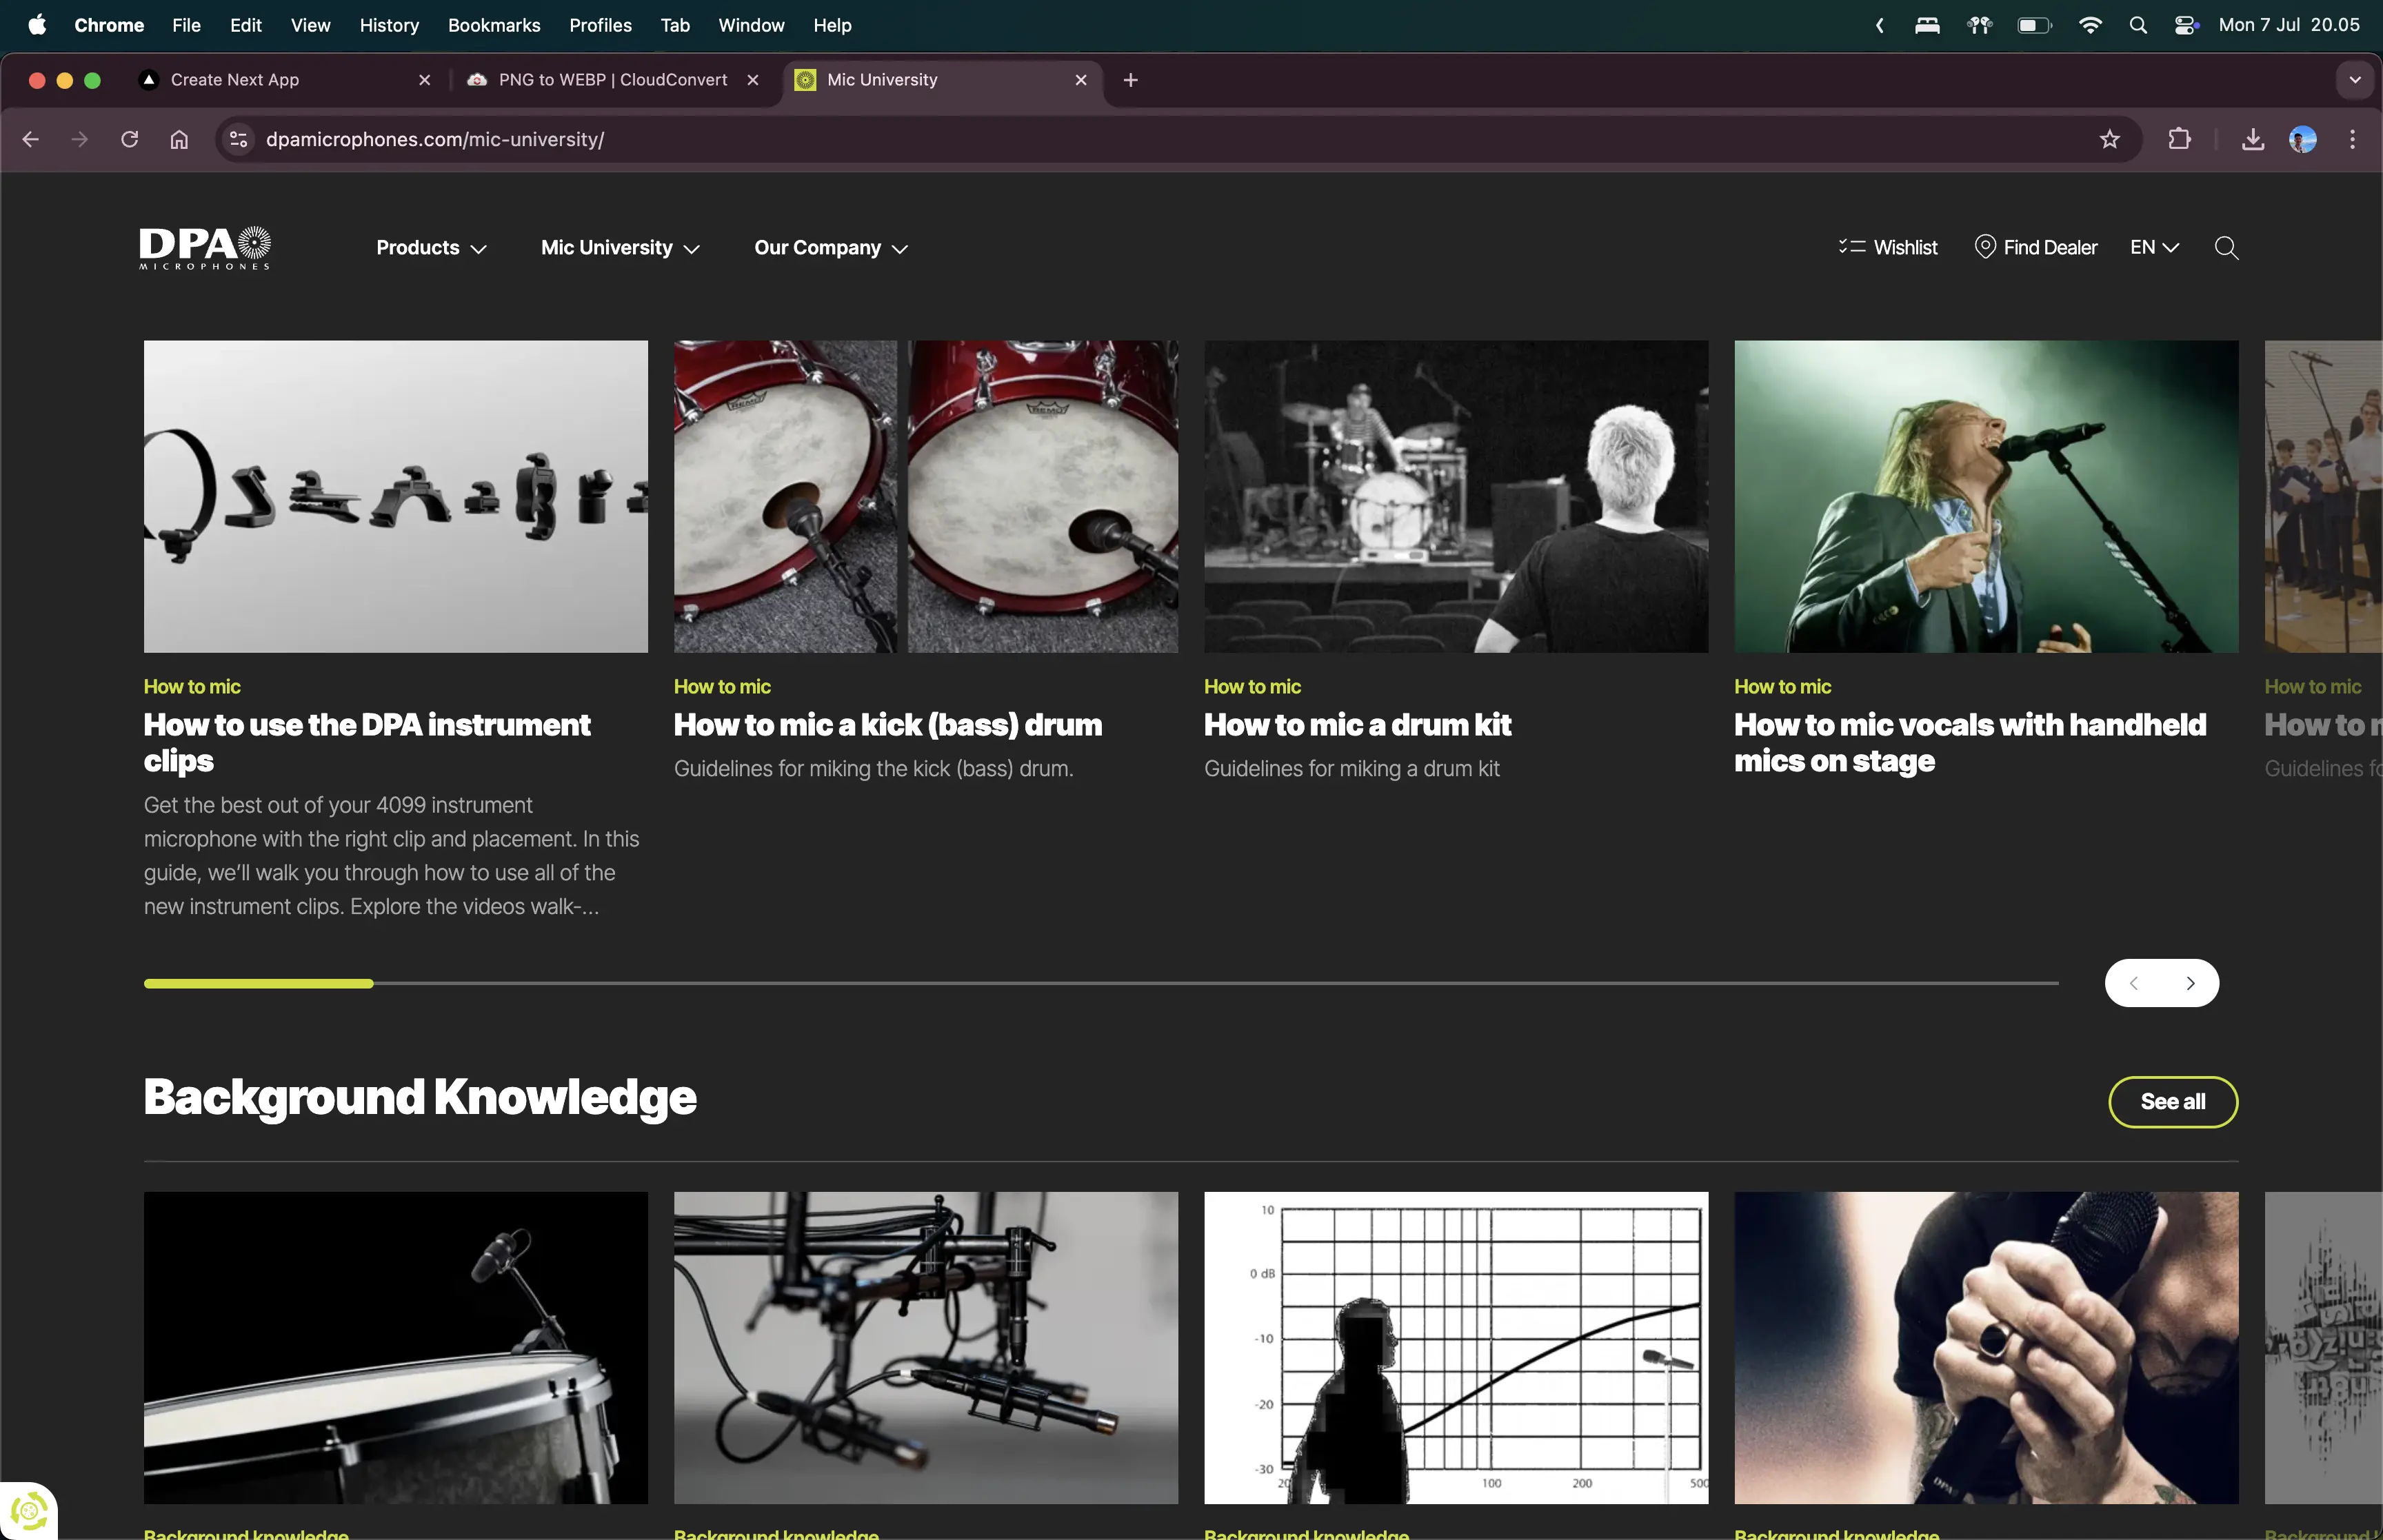
Task: Open the site search magnifier icon
Action: [2226, 248]
